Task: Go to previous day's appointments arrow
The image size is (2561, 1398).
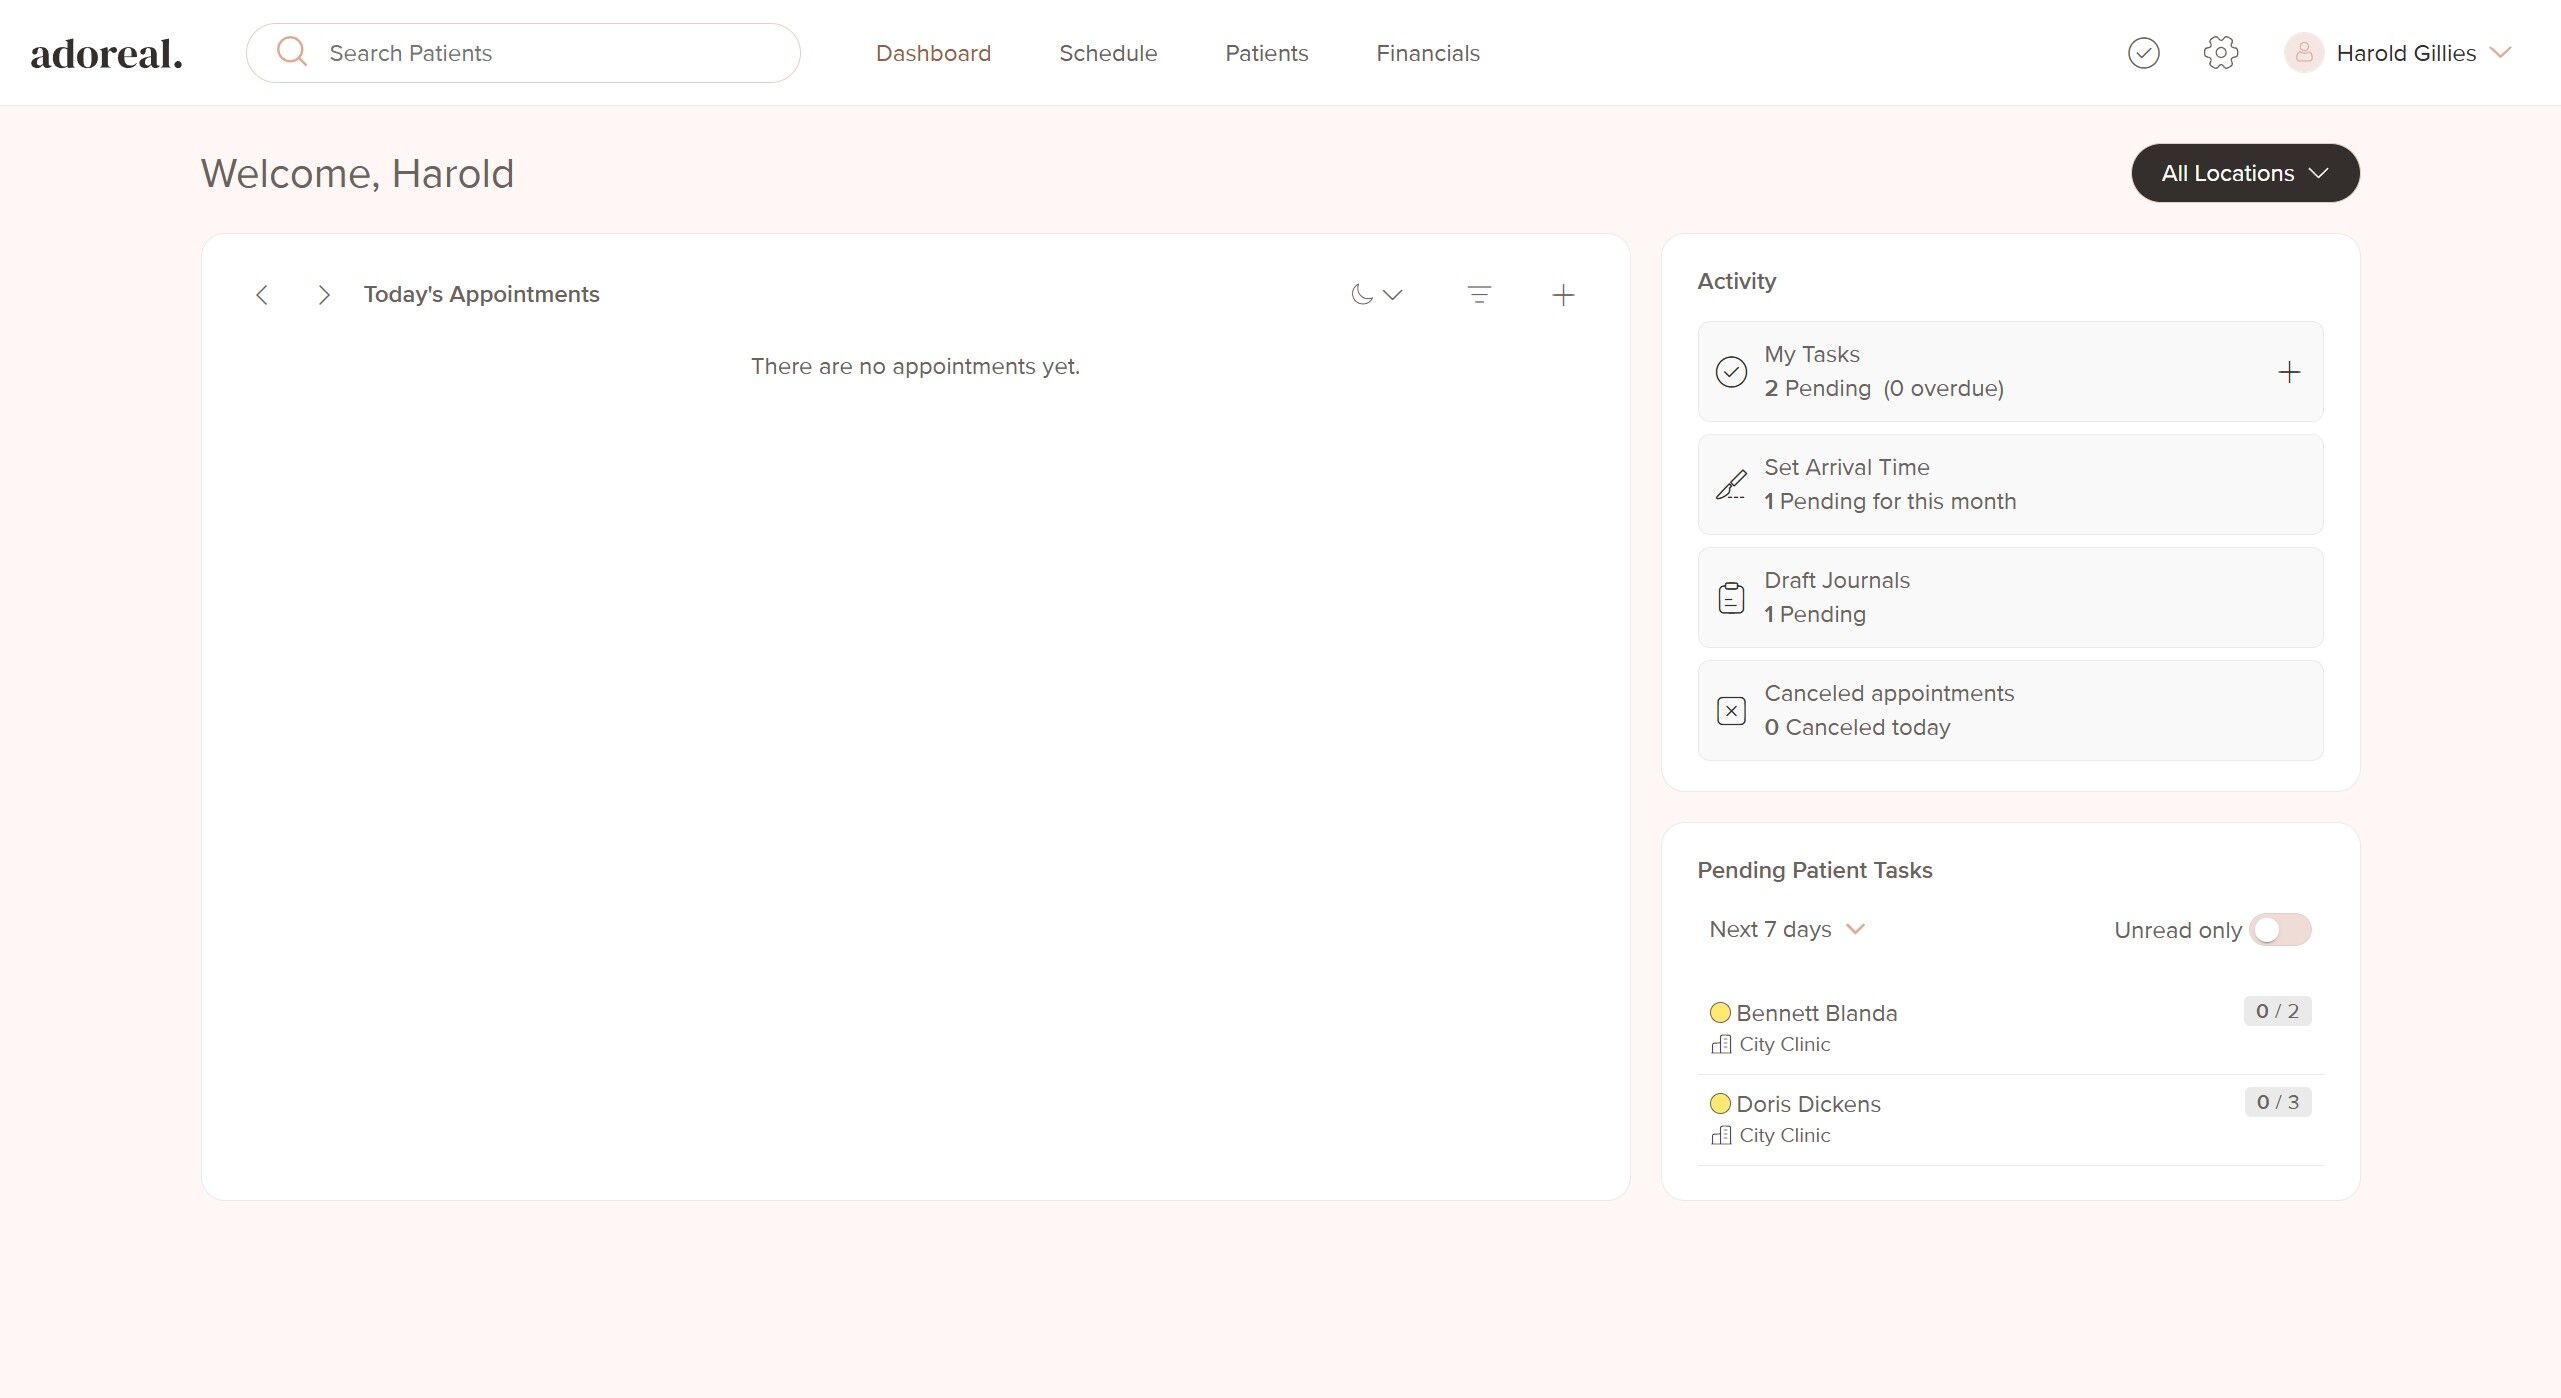Action: click(x=262, y=295)
